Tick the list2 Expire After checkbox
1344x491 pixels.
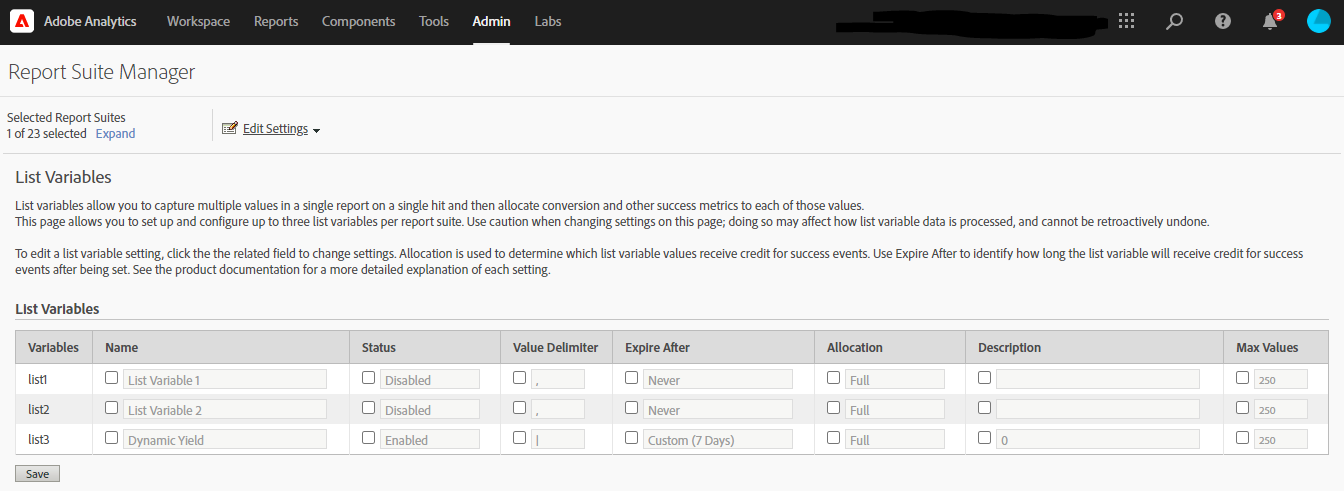coord(631,408)
